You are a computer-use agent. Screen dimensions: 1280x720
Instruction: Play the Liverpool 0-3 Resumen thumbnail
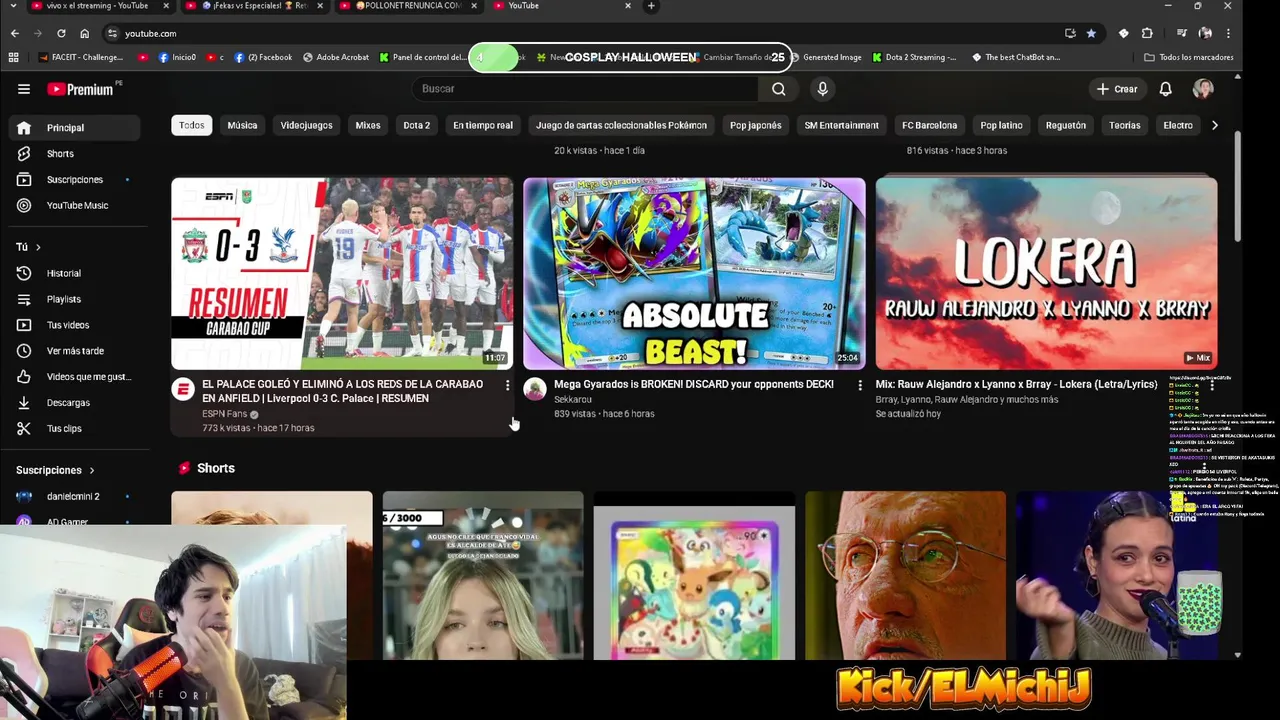(342, 274)
